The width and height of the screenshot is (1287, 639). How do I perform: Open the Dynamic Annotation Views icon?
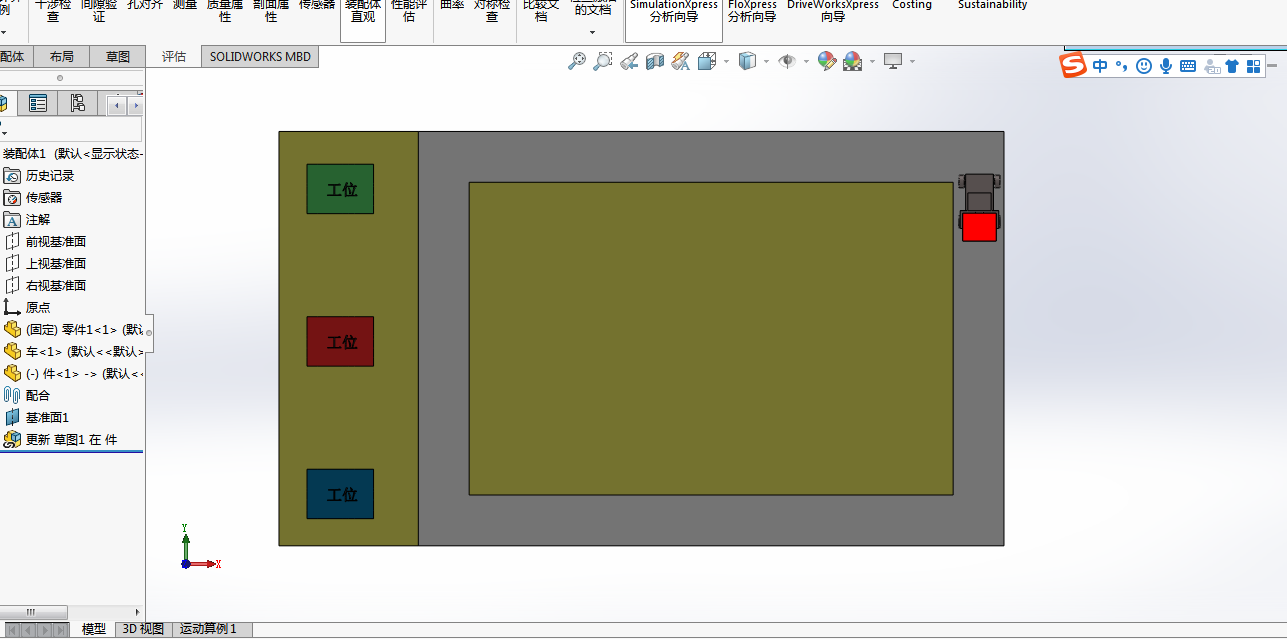click(x=681, y=61)
